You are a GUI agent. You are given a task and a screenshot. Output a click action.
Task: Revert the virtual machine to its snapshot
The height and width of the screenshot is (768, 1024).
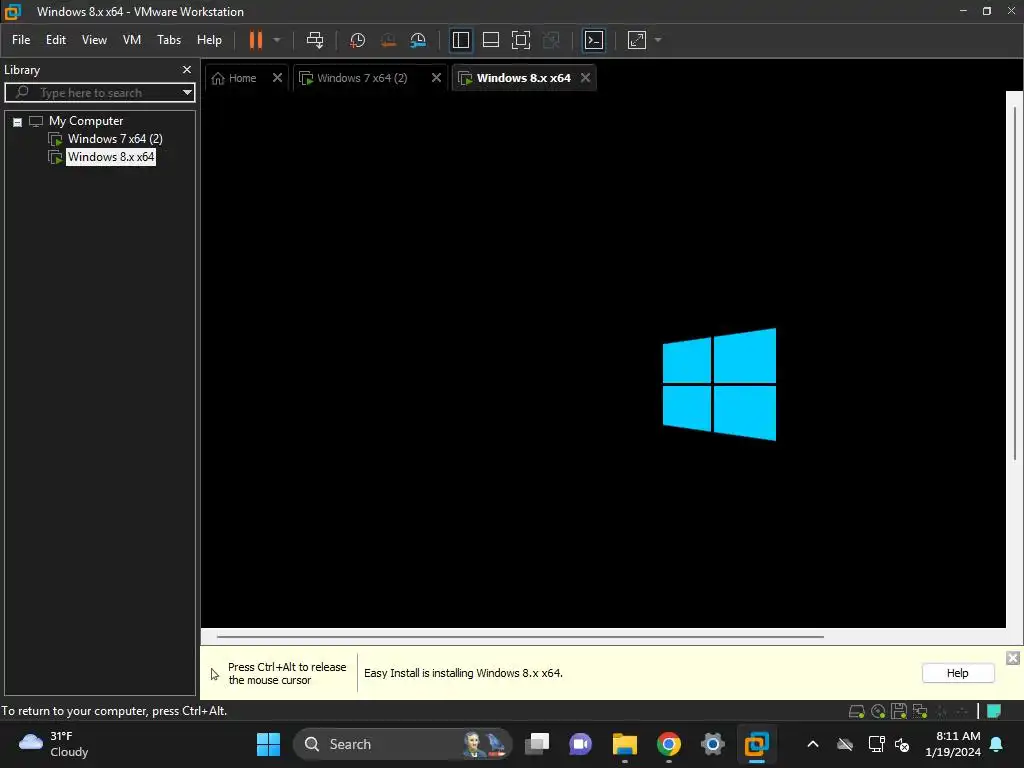[388, 40]
